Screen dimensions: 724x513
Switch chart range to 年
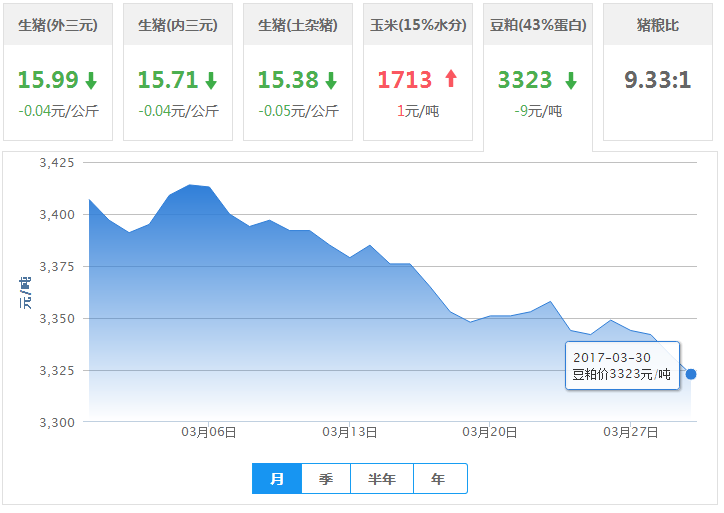point(440,478)
